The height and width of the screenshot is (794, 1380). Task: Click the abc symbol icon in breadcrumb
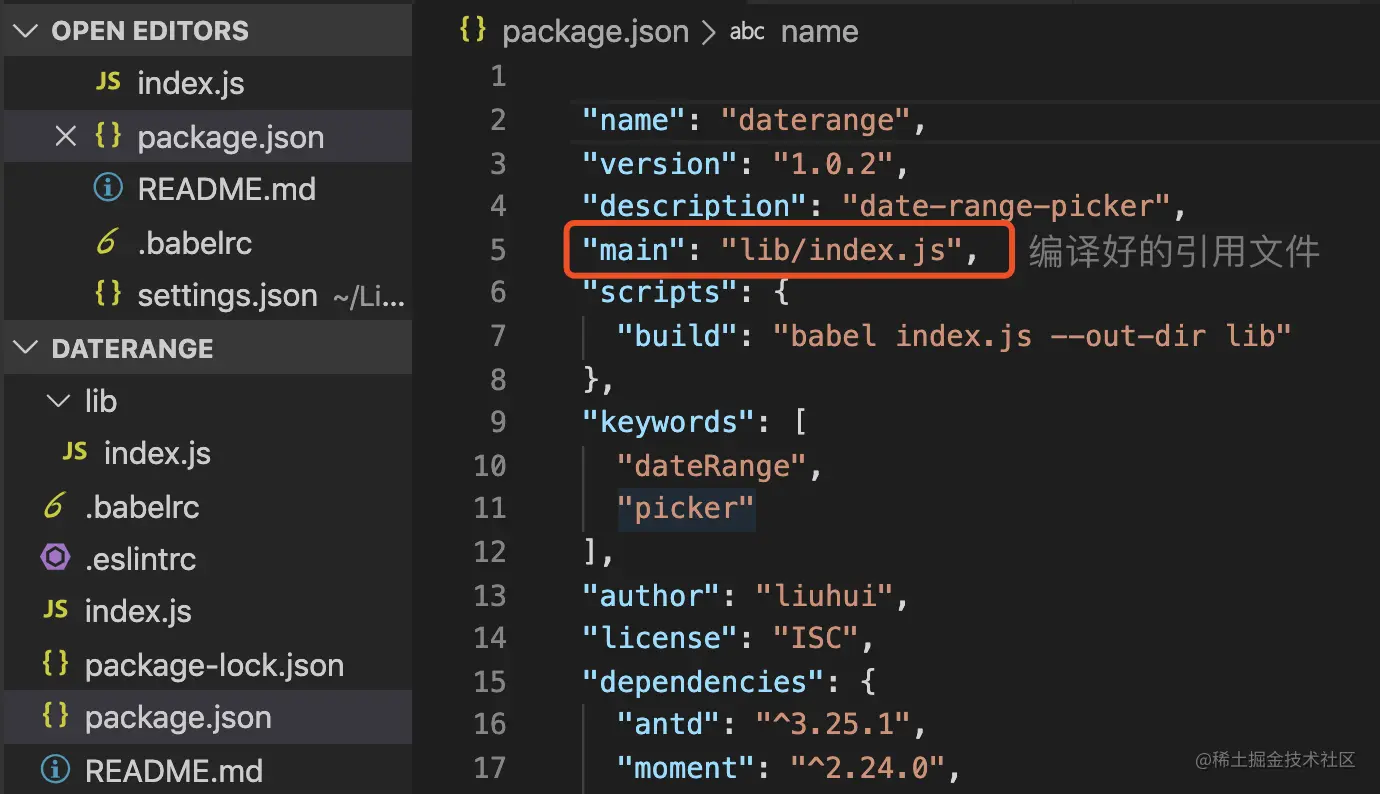747,32
